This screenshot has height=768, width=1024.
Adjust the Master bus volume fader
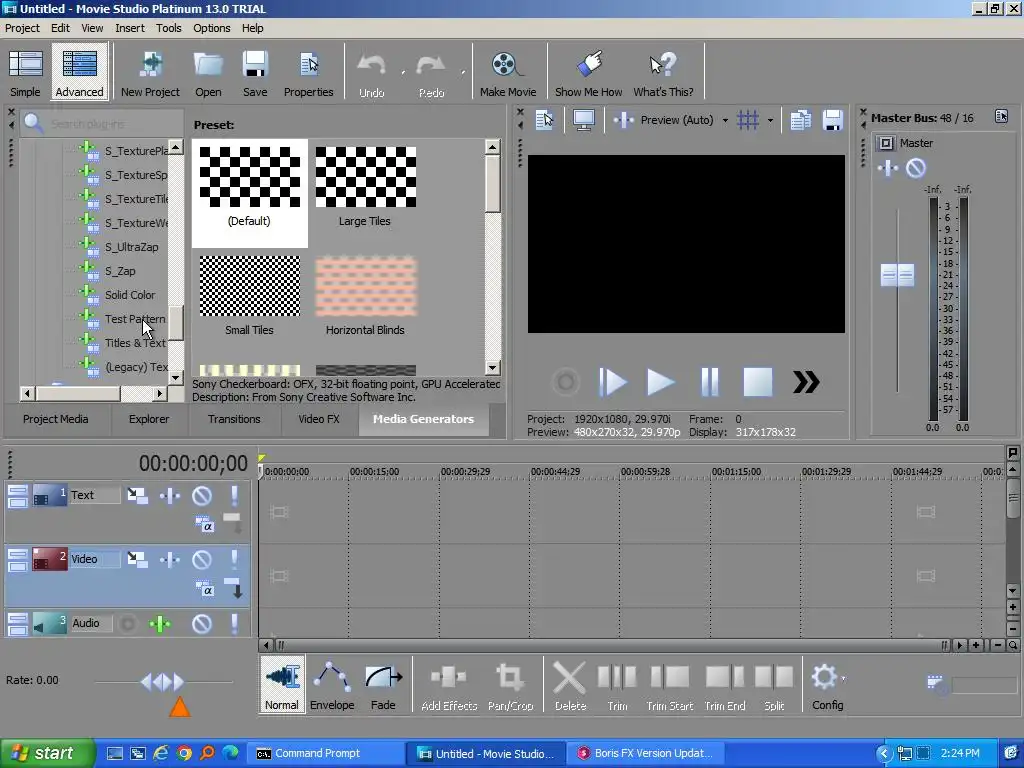click(x=897, y=275)
